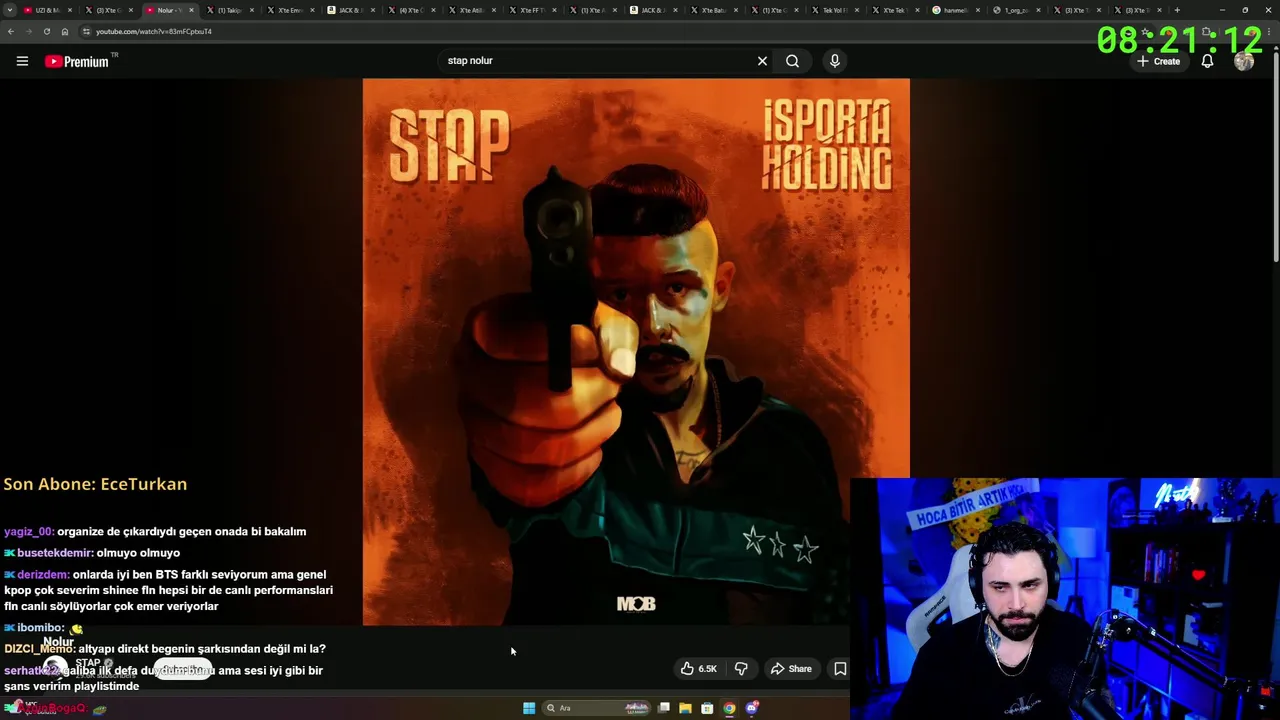Click the browser forward arrow
This screenshot has width=1280, height=720.
click(28, 31)
